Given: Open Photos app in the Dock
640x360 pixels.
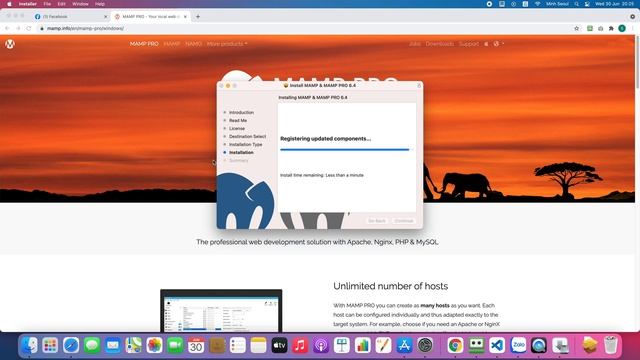Looking at the screenshot, I should pos(154,345).
